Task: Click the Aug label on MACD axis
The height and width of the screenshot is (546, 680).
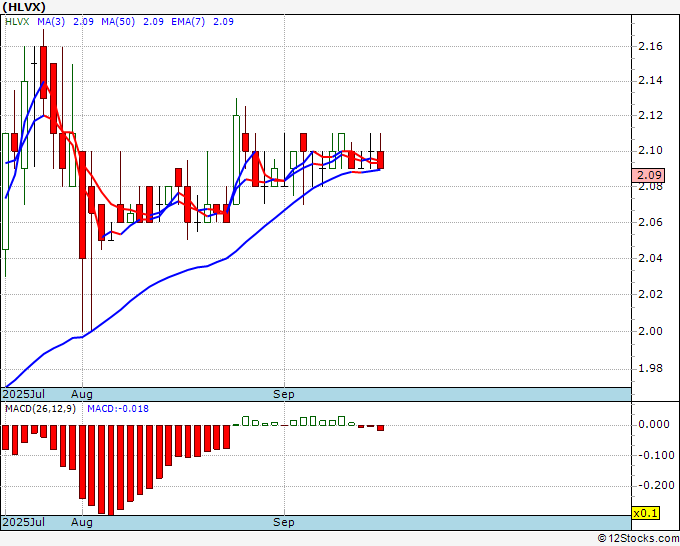Action: point(82,522)
